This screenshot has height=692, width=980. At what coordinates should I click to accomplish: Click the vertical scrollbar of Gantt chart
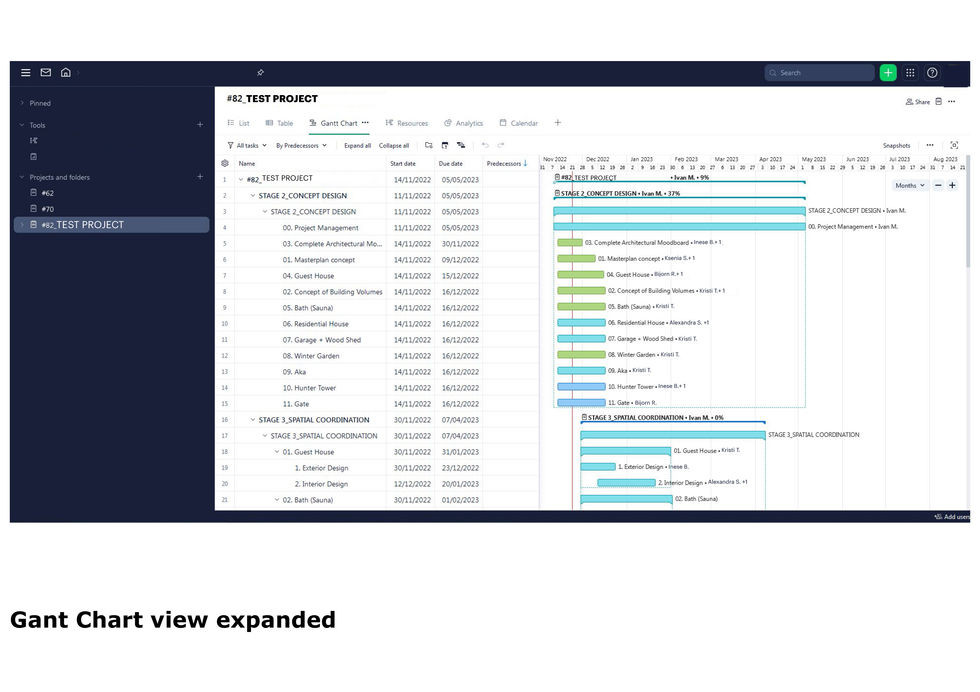click(x=968, y=213)
